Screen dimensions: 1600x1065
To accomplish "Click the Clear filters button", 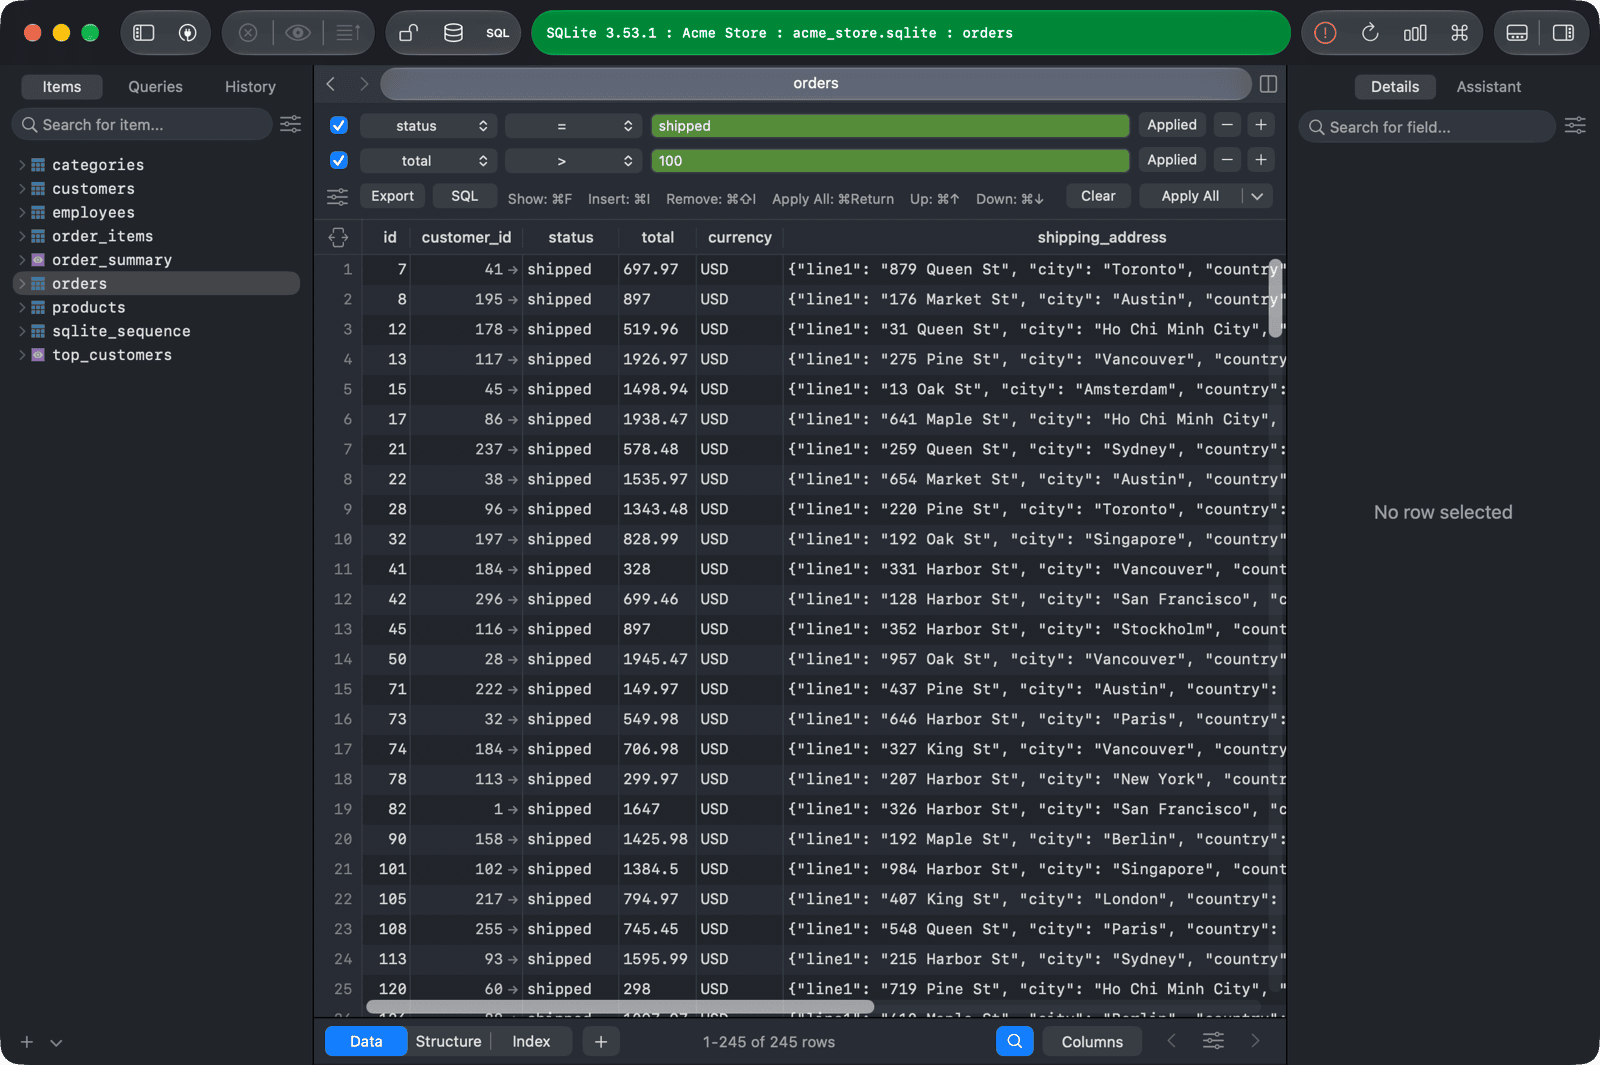I will coord(1097,196).
